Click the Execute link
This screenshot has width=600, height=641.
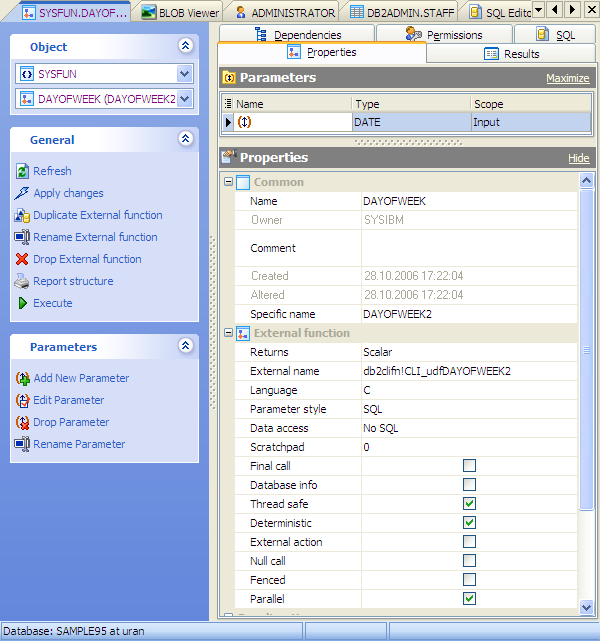(x=53, y=303)
